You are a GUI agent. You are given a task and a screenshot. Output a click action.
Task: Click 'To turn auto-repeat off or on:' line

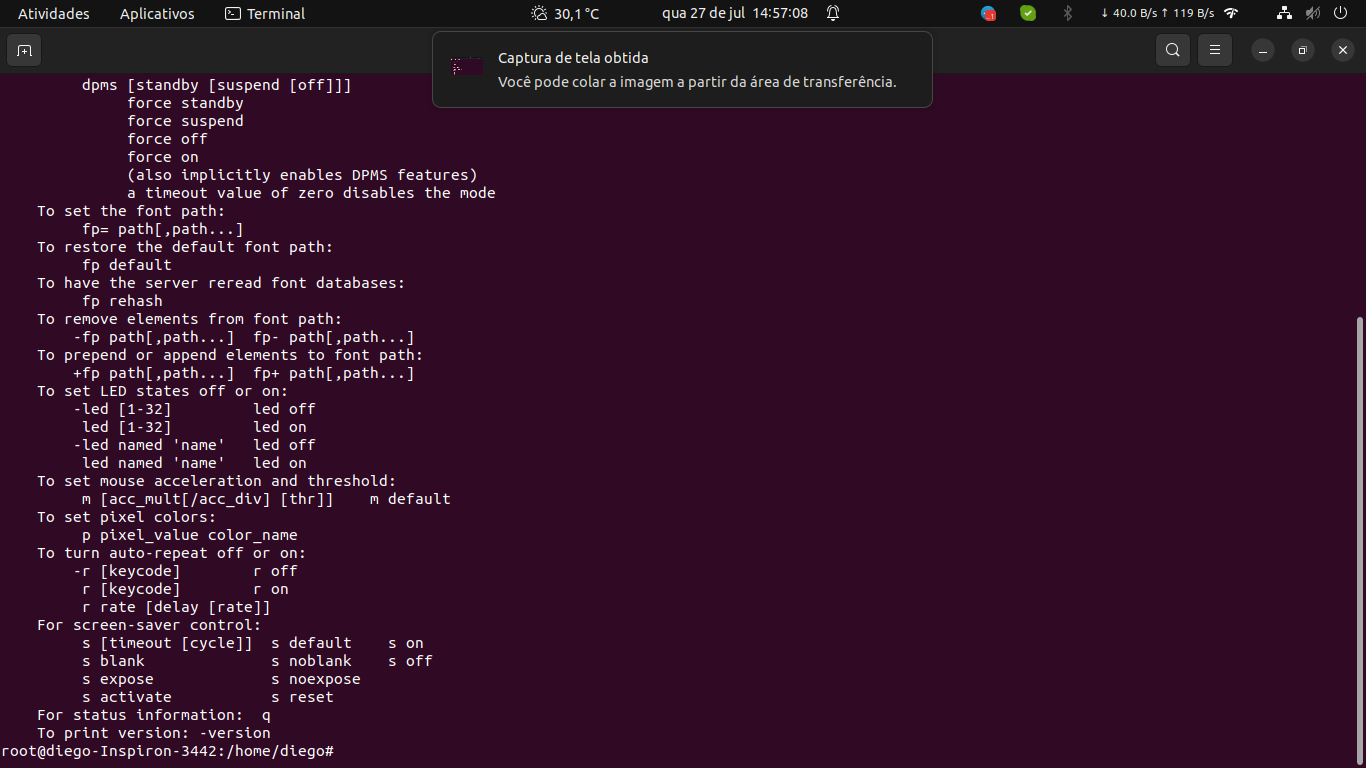[x=171, y=553]
